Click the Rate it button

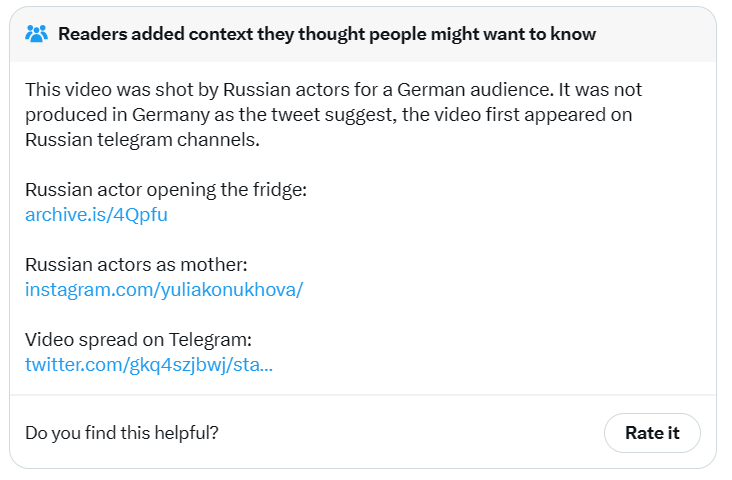[652, 433]
